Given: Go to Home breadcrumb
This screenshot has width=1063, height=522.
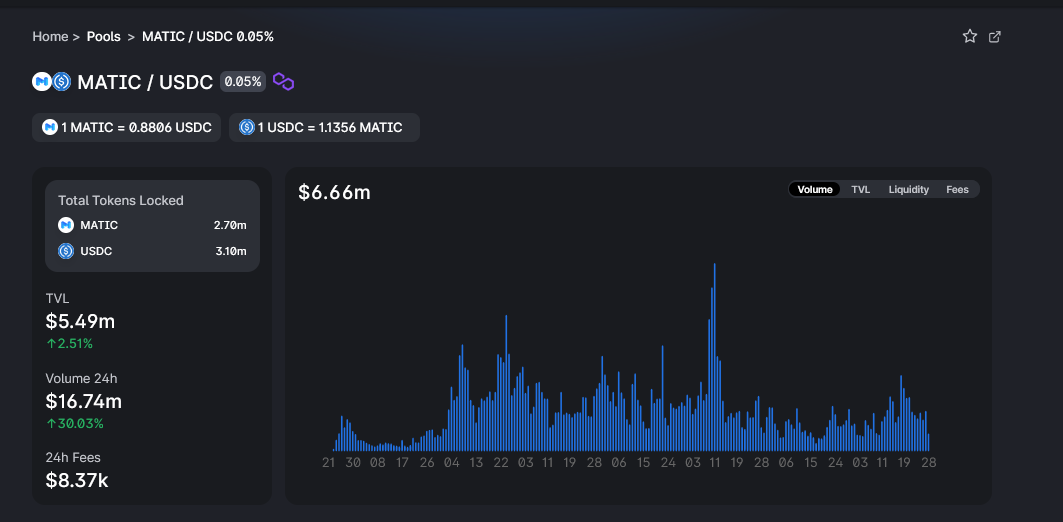Looking at the screenshot, I should 50,37.
